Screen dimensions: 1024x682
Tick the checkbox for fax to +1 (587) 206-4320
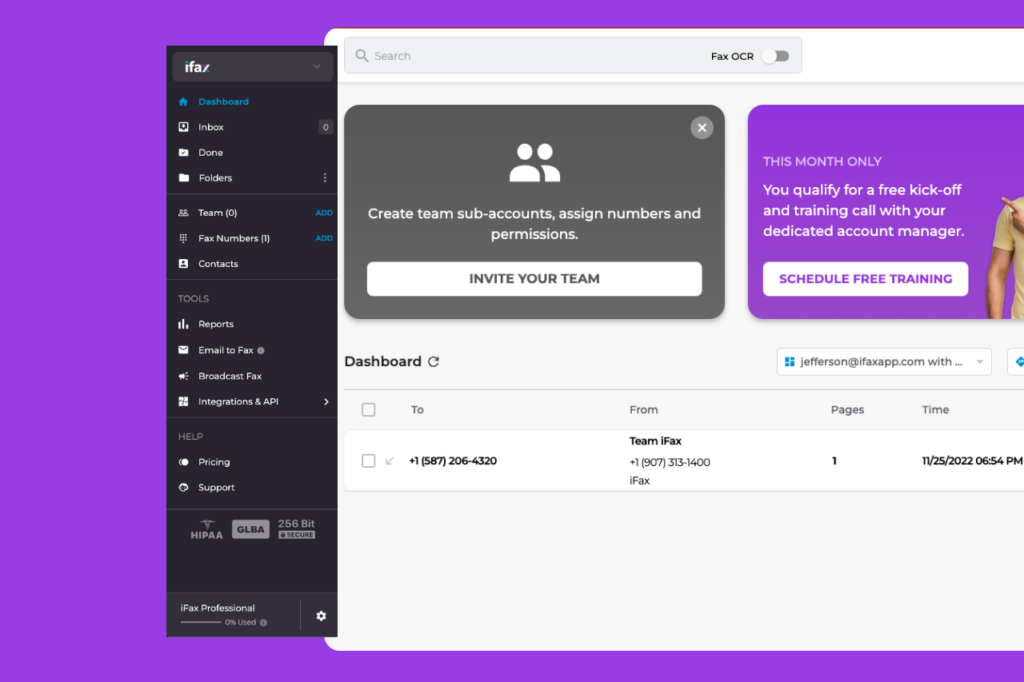368,461
